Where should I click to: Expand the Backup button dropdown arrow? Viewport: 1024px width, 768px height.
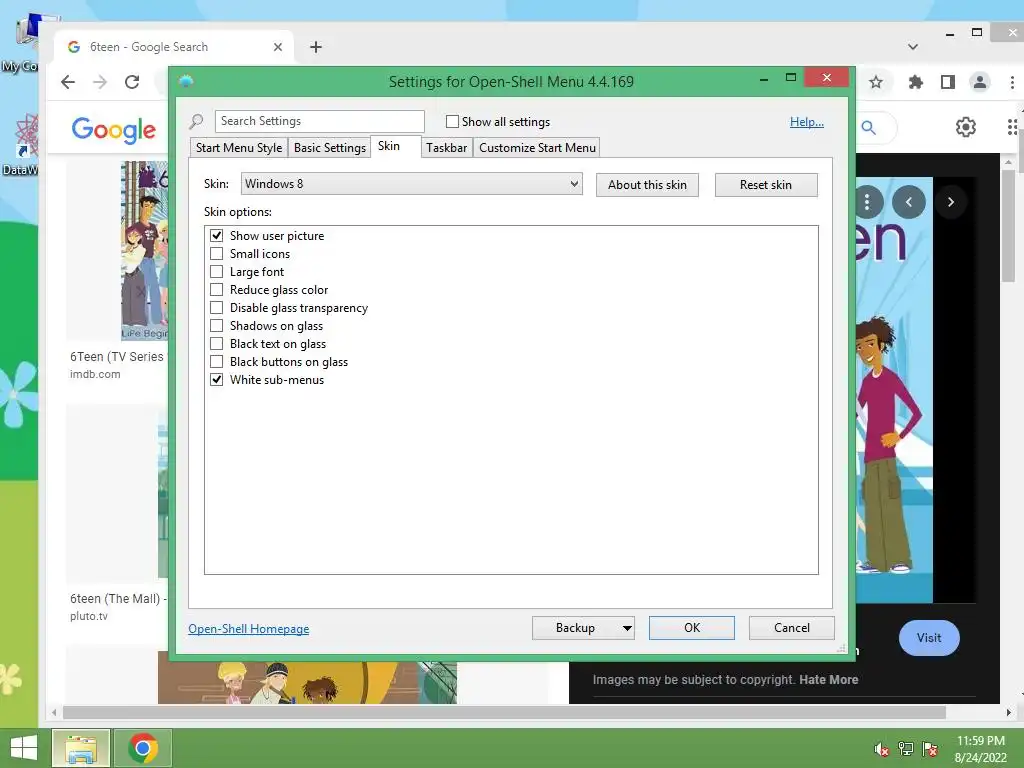click(x=627, y=628)
